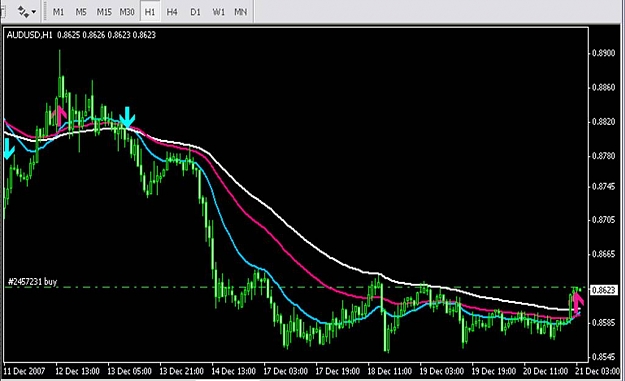Click the 17 Dec 19:00 time label
This screenshot has width=625, height=381.
coord(338,371)
